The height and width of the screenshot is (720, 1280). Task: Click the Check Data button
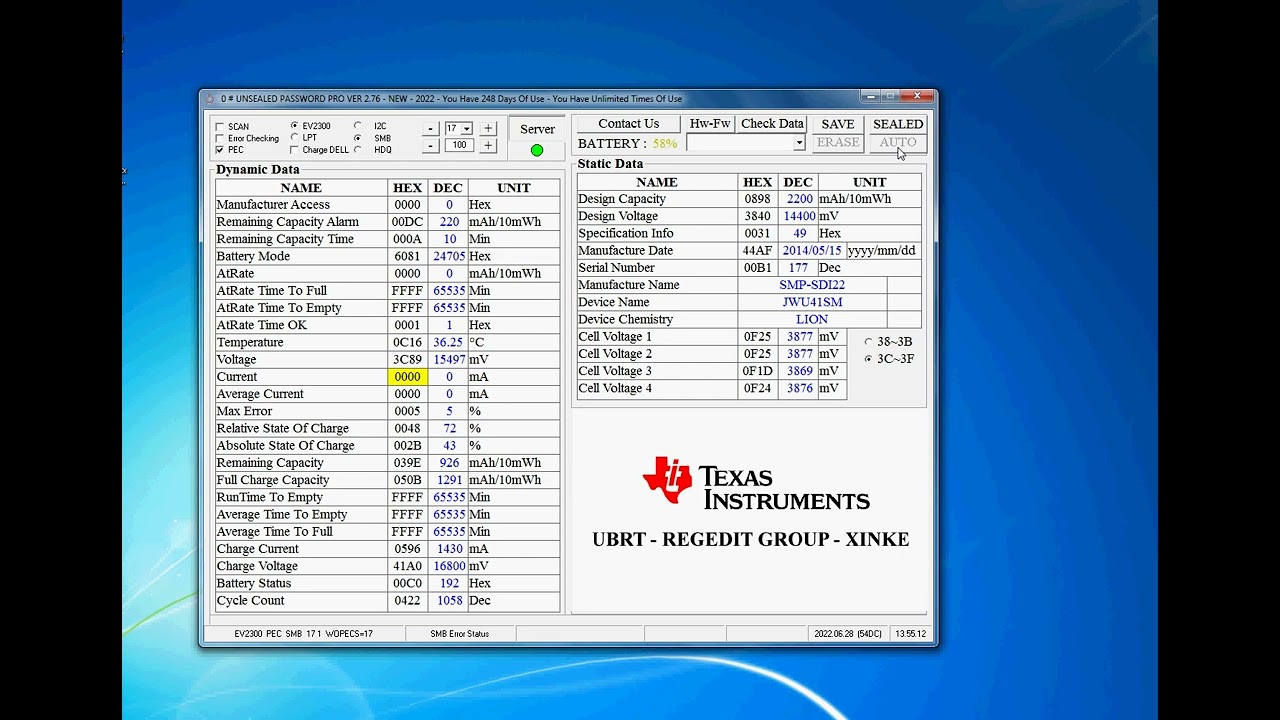[x=772, y=124]
